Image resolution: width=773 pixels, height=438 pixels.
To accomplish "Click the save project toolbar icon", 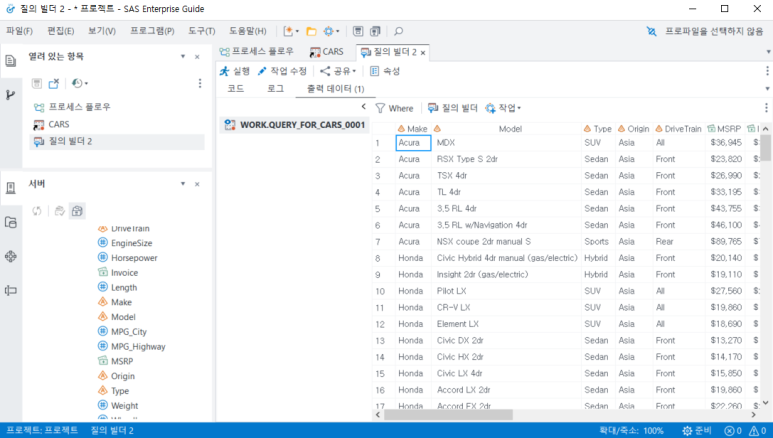I will pyautogui.click(x=358, y=31).
